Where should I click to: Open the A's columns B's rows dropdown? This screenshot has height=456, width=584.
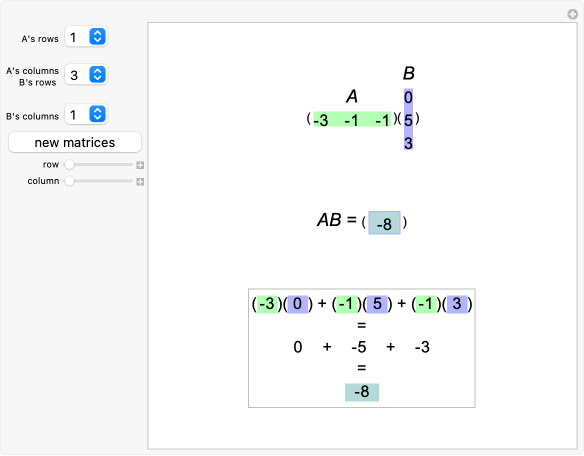(x=97, y=75)
